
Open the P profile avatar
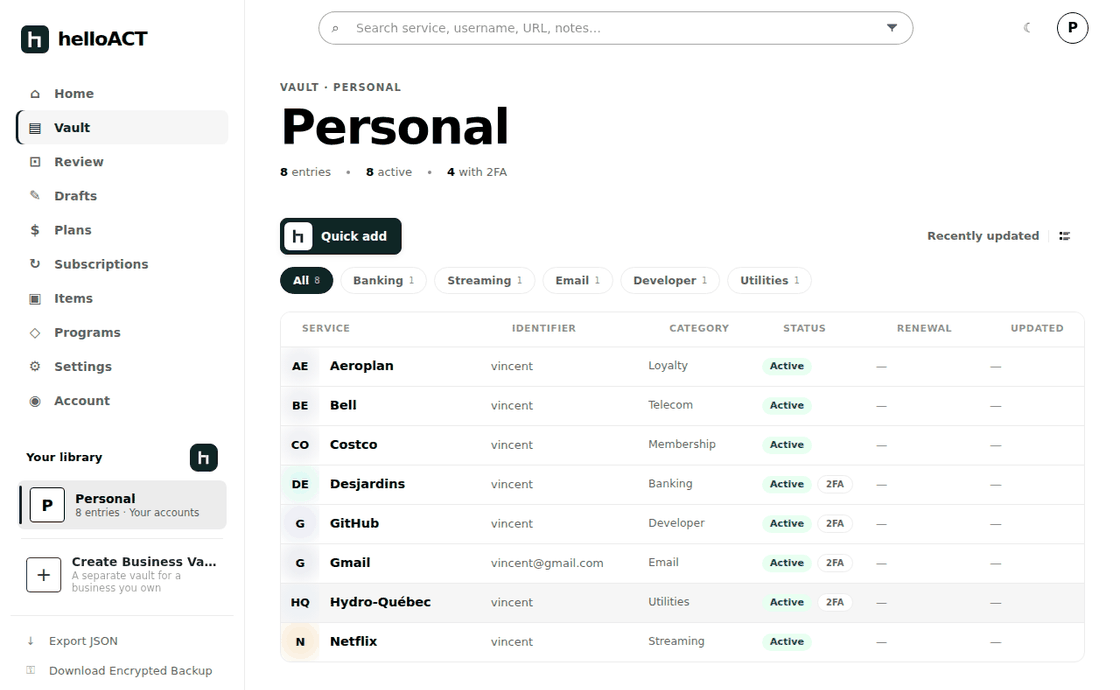[x=1072, y=28]
